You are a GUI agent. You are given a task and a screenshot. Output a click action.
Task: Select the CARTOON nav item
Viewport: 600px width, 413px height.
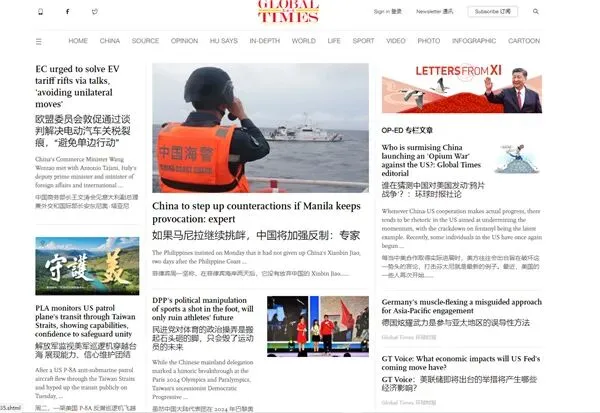[x=524, y=41]
